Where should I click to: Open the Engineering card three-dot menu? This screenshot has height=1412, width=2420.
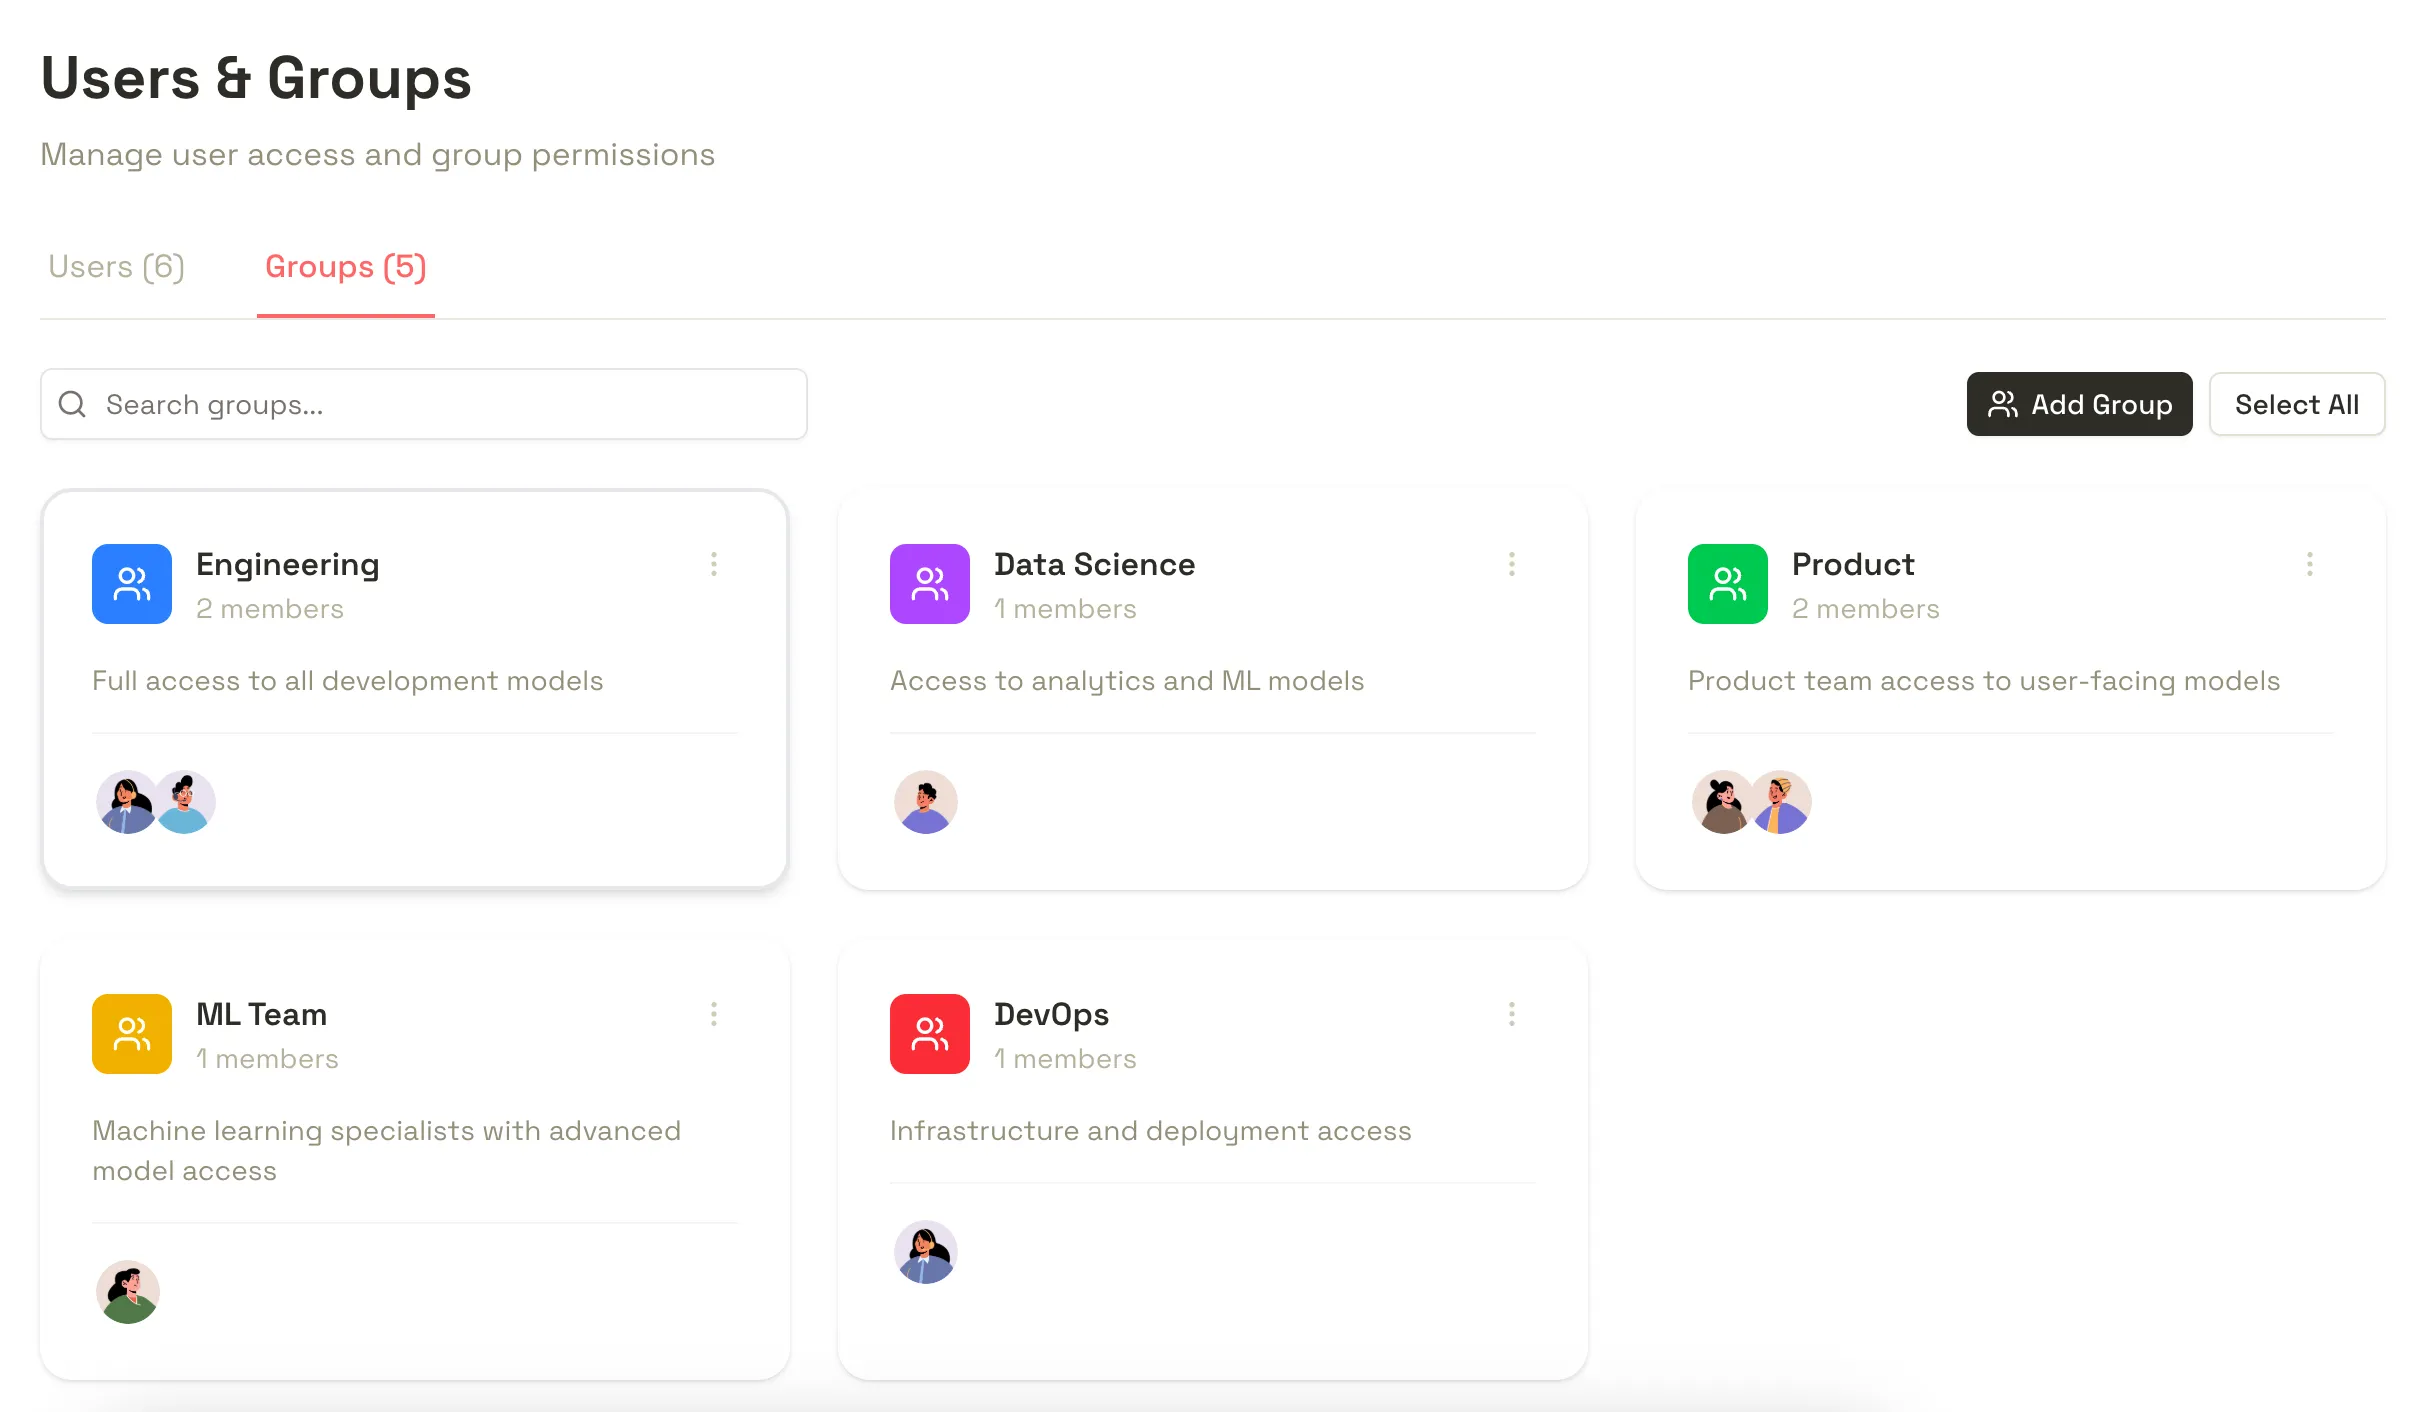click(714, 564)
